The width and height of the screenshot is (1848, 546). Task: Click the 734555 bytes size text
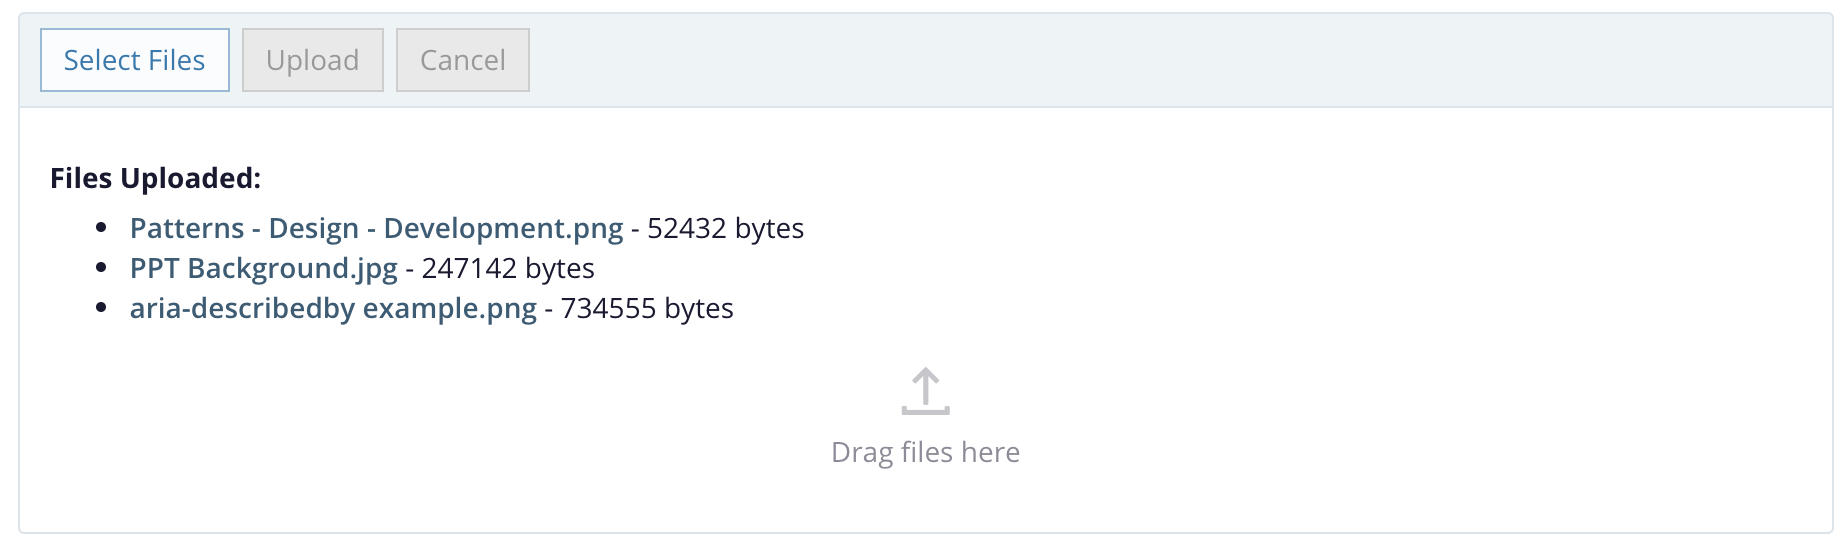tap(647, 309)
